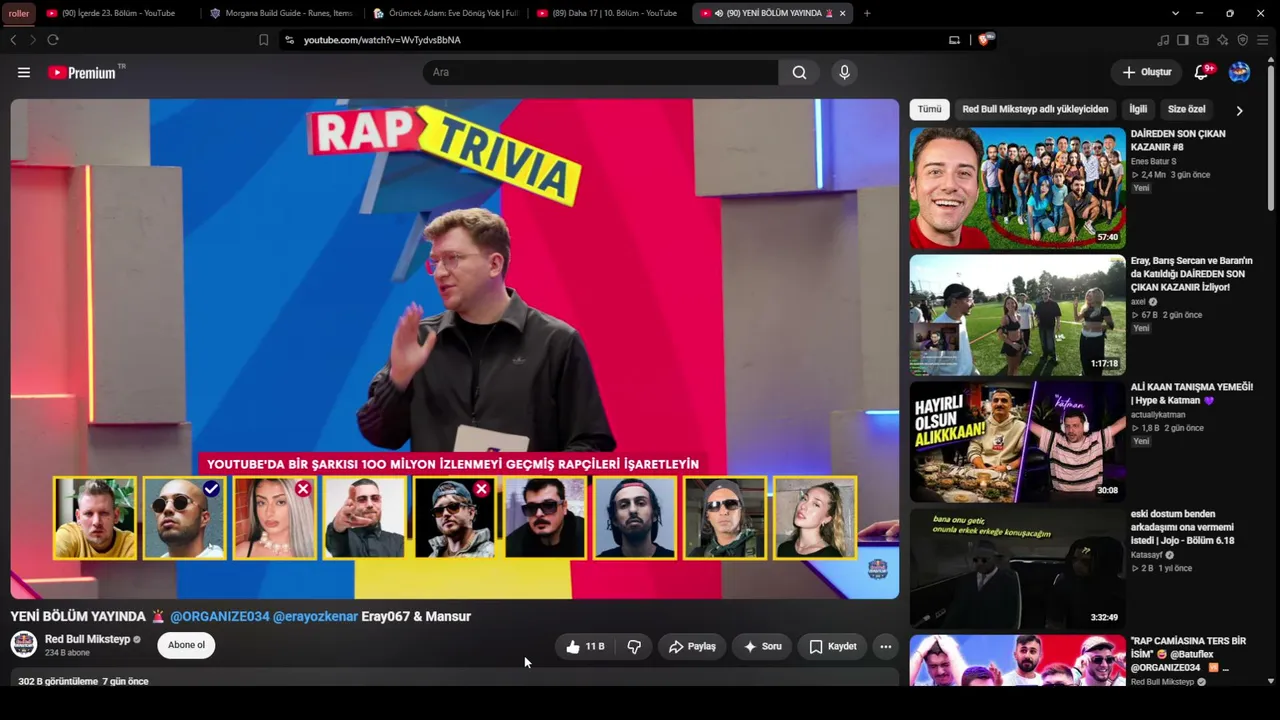Open the Brave Wallet icon
The width and height of the screenshot is (1280, 720).
click(x=1203, y=40)
